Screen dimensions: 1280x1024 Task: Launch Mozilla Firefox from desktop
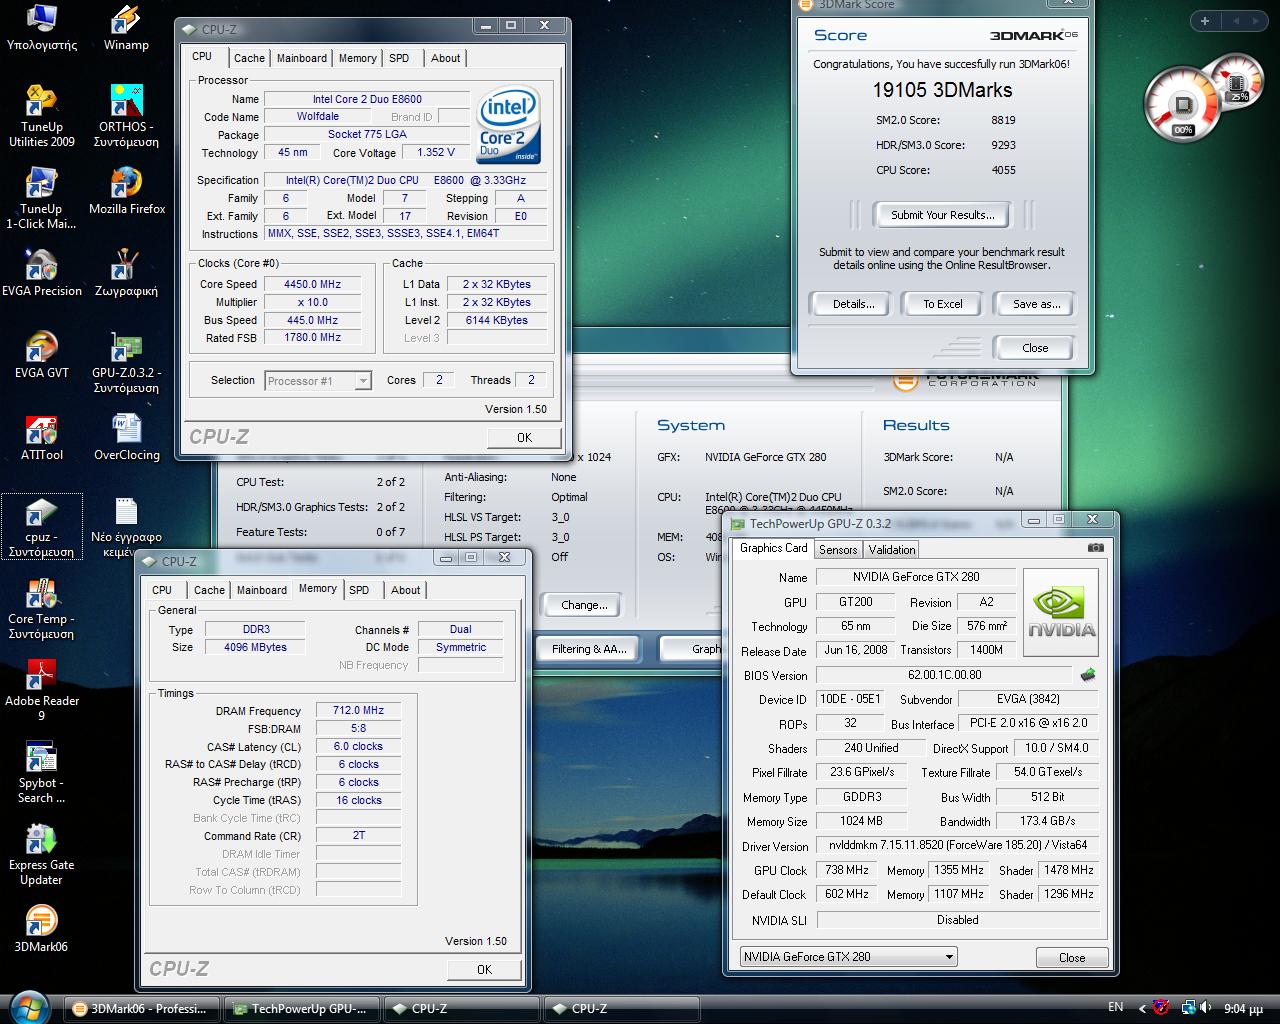(126, 192)
